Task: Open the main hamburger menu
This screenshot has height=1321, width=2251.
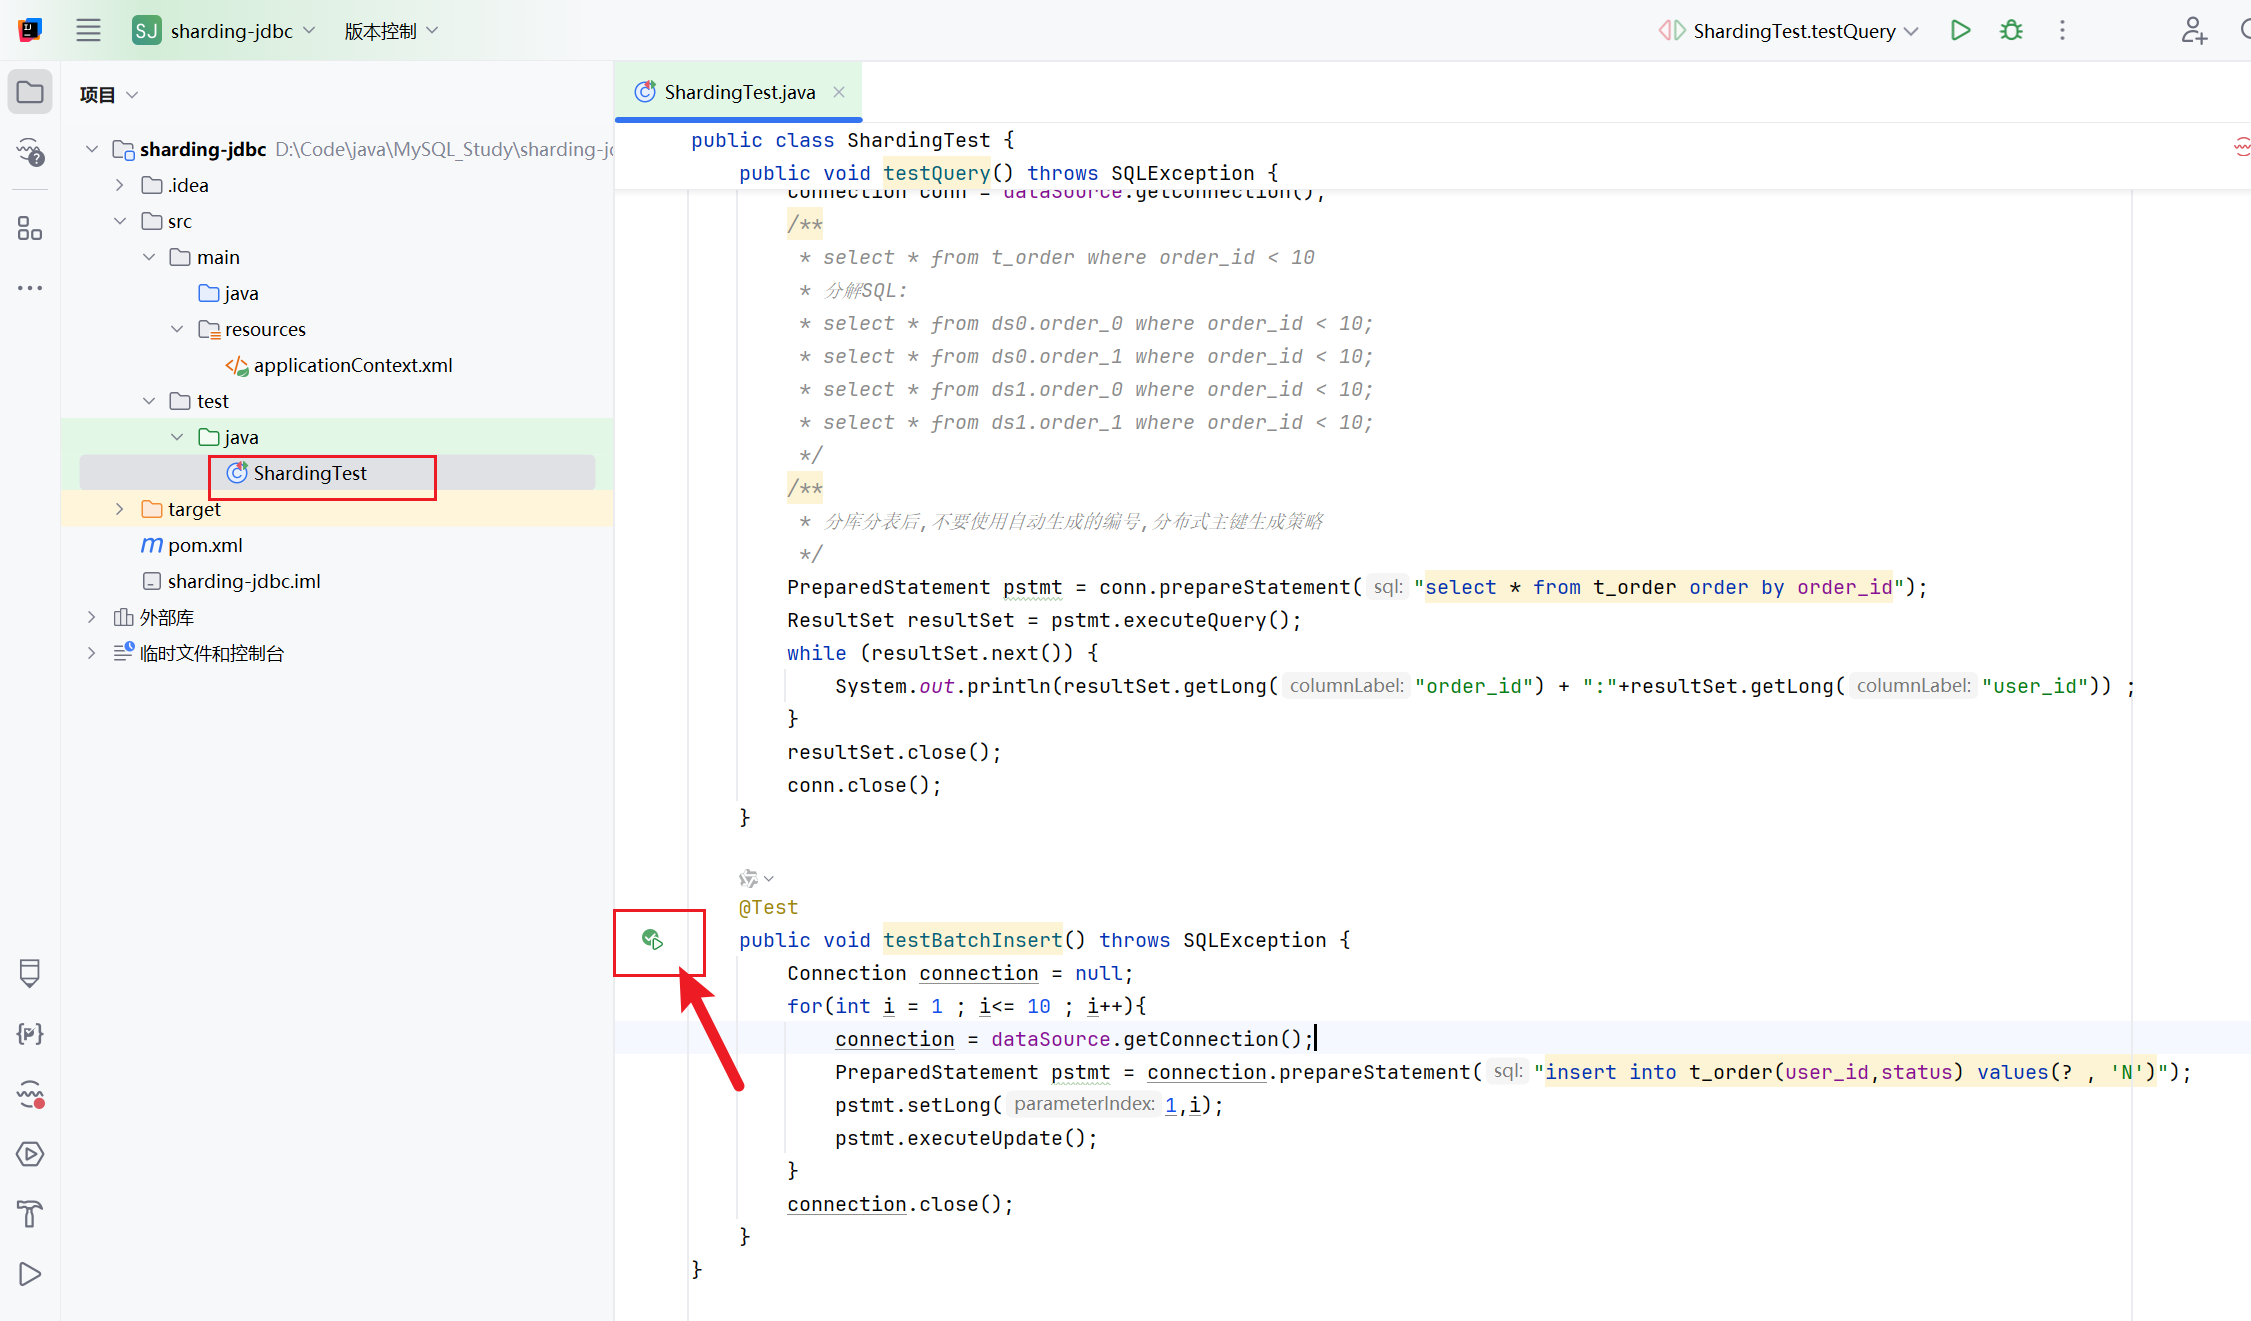Action: pyautogui.click(x=88, y=30)
